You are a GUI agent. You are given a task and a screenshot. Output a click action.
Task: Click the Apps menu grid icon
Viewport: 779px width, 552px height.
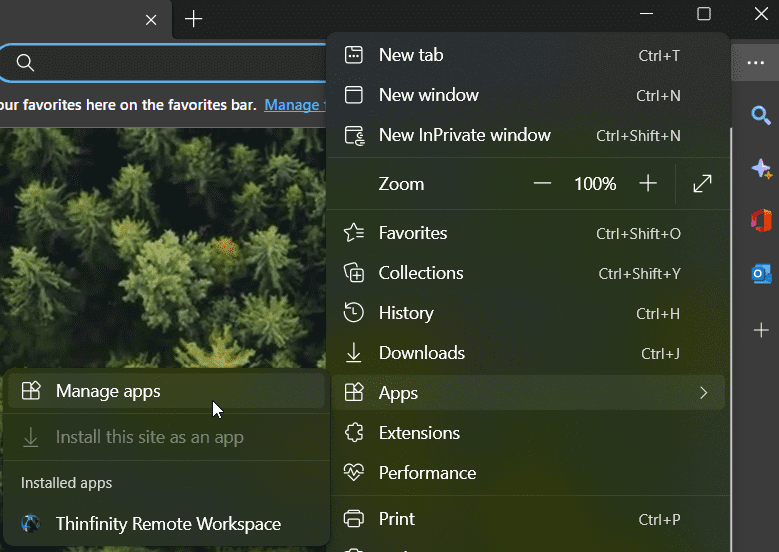[354, 393]
